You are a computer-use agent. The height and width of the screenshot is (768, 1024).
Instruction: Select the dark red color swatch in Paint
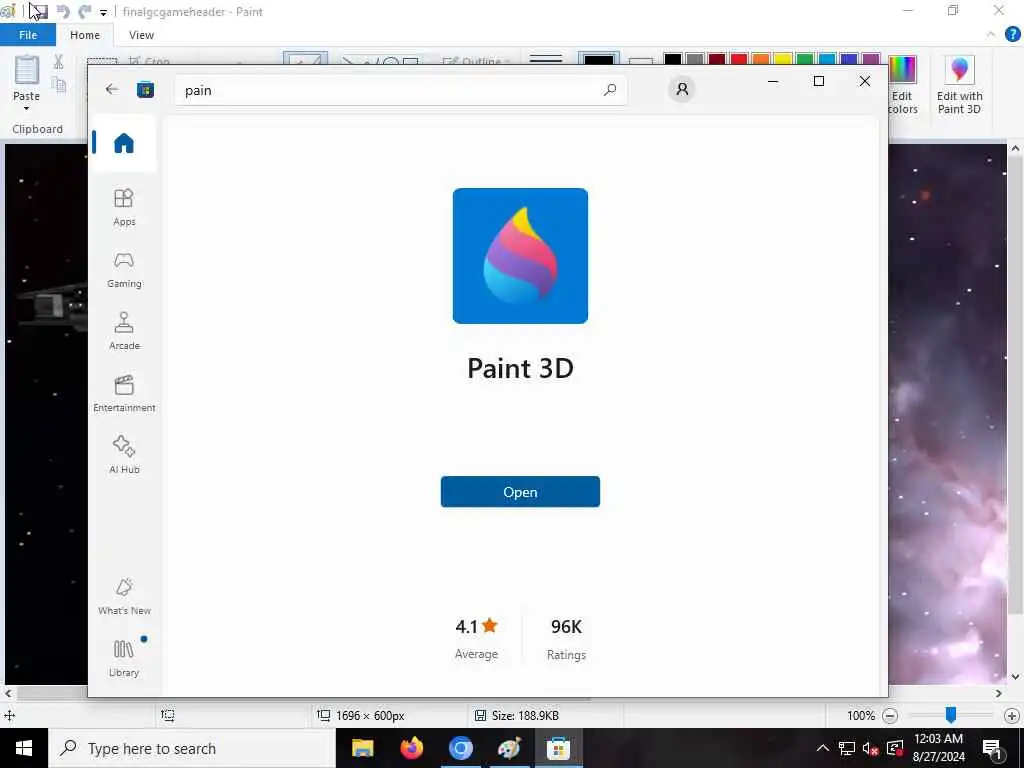pyautogui.click(x=717, y=59)
